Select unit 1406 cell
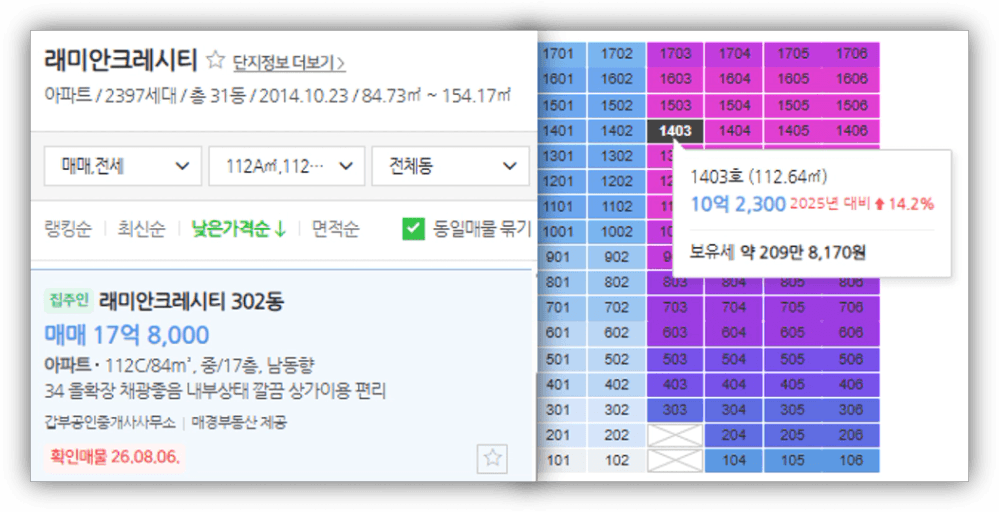The height and width of the screenshot is (512, 999). pos(851,131)
